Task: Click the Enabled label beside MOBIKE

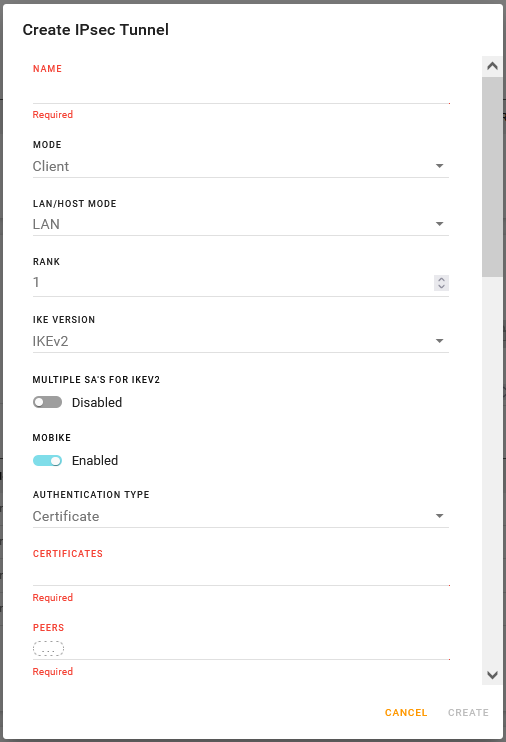Action: 95,460
